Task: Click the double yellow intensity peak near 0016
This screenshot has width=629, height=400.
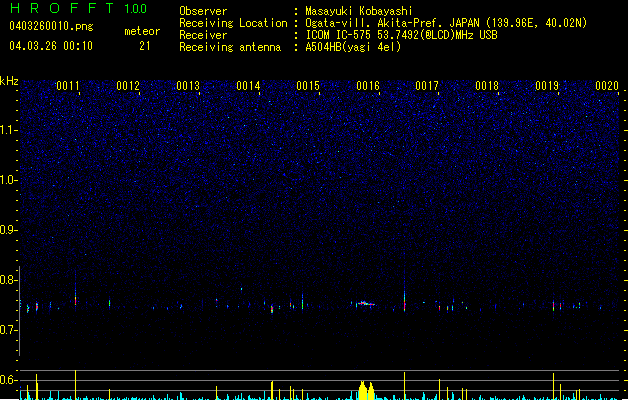Action: [x=366, y=391]
